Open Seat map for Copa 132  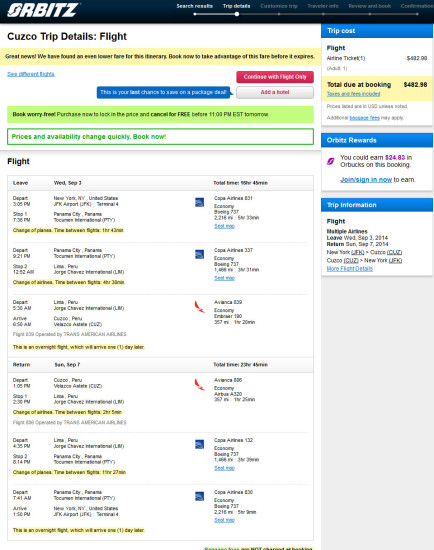[x=225, y=468]
